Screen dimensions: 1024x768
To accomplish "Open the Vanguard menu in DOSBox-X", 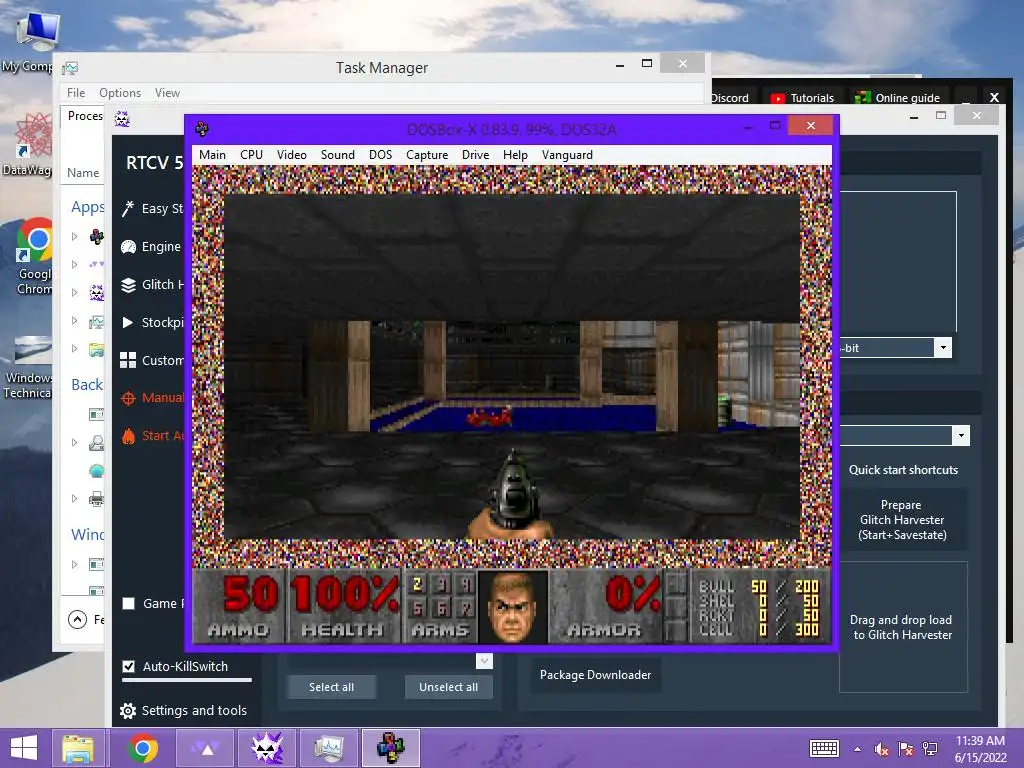I will (x=567, y=155).
